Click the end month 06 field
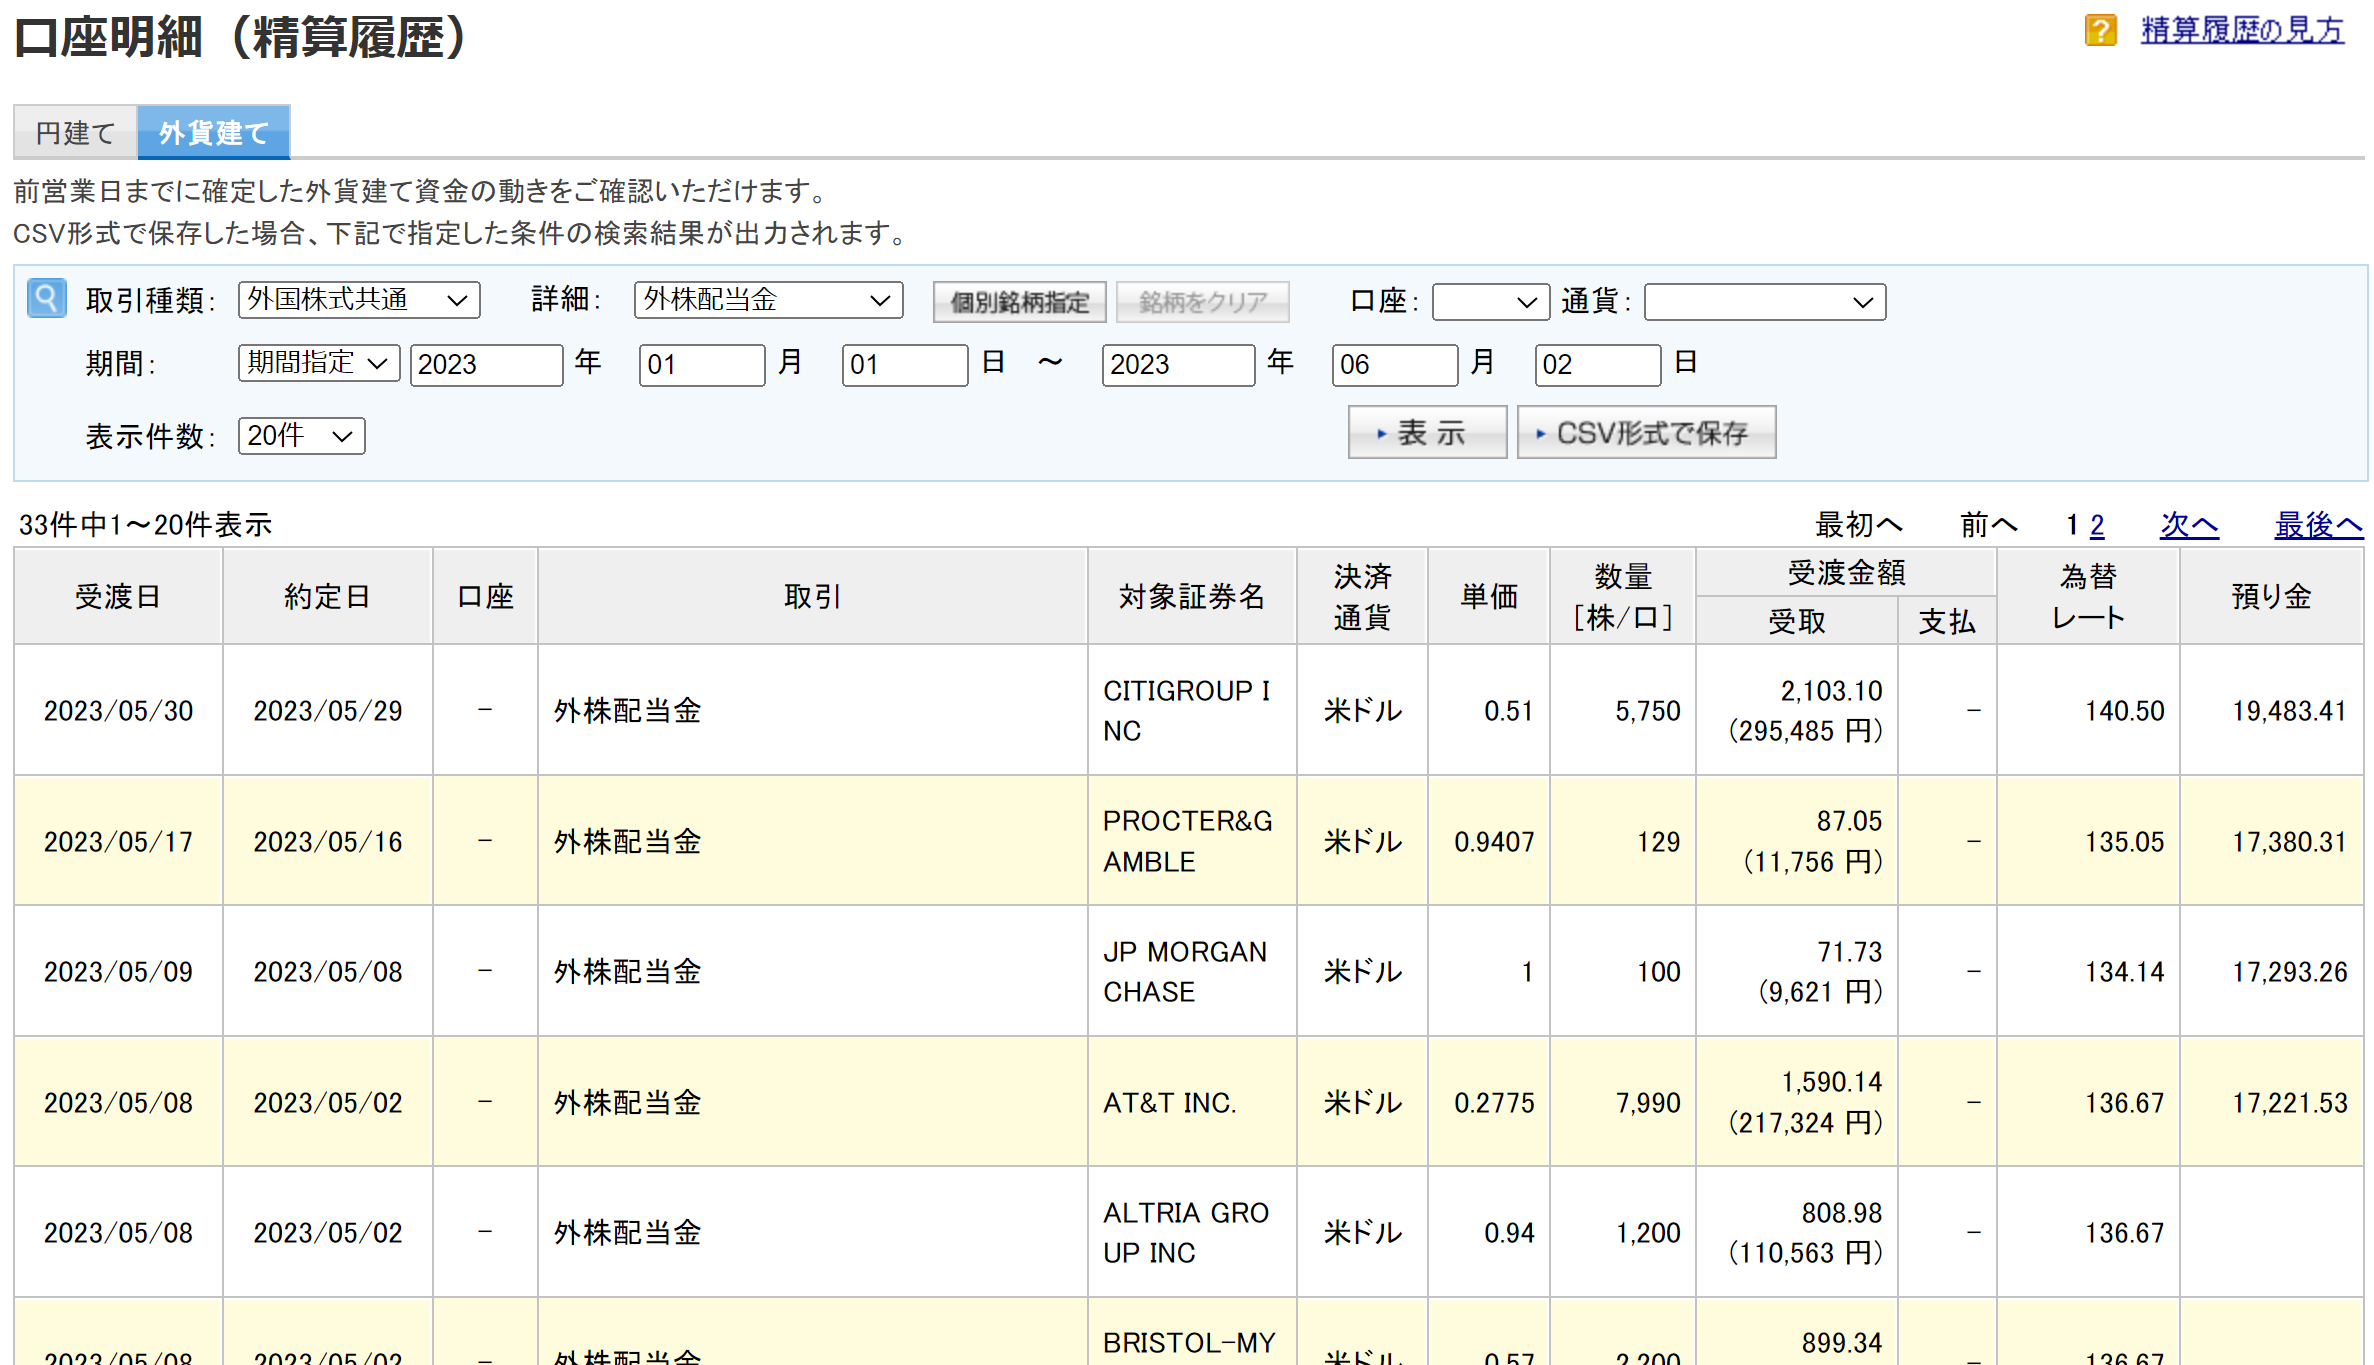The height and width of the screenshot is (1365, 2374). click(x=1394, y=364)
